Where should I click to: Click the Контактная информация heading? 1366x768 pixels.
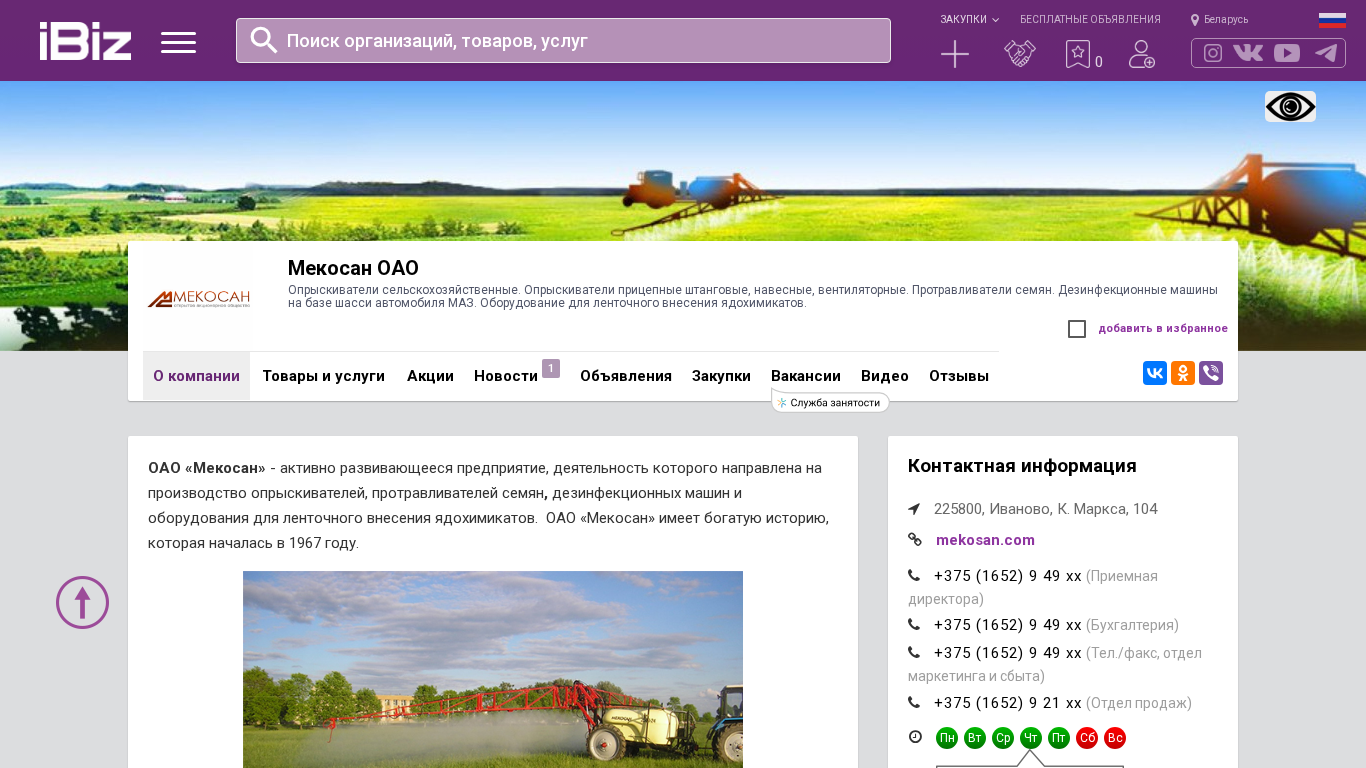[1022, 466]
